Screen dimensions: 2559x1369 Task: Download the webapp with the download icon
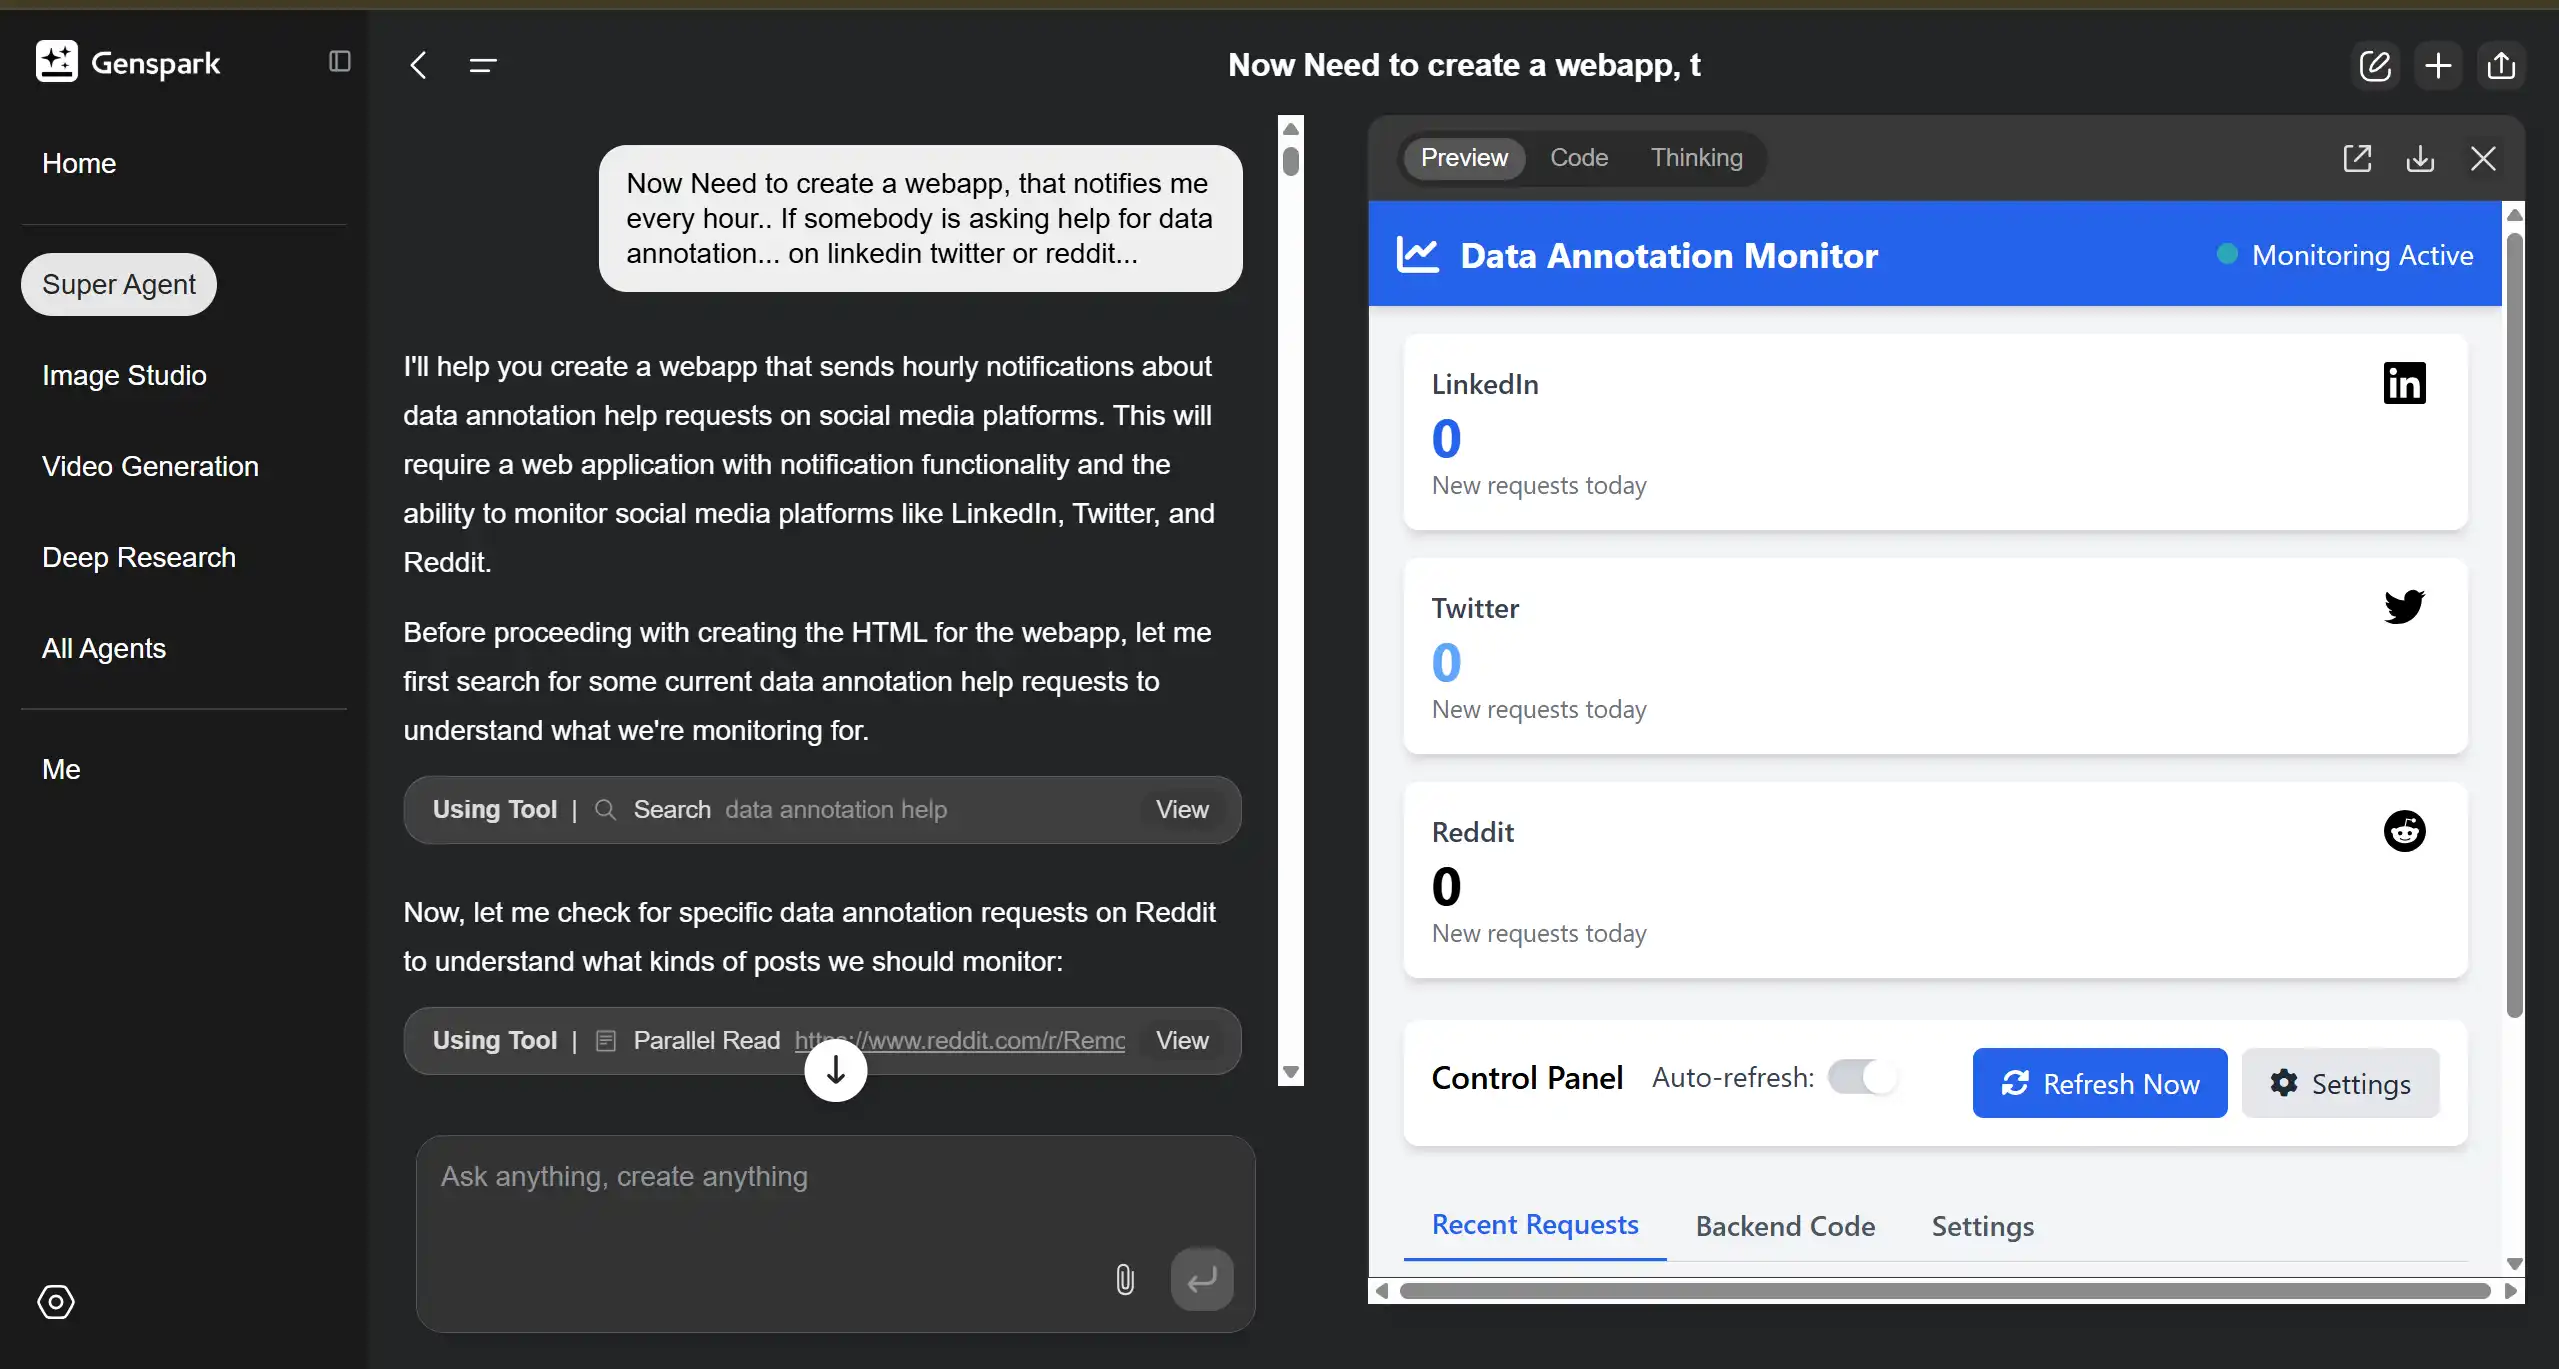(2420, 158)
